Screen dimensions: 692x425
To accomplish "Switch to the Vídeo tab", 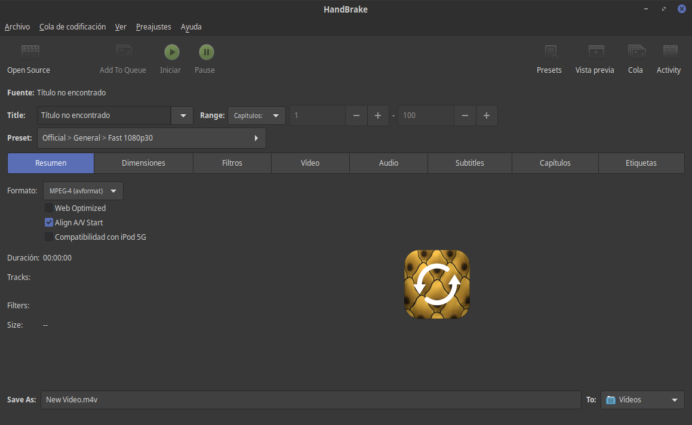I will point(310,163).
